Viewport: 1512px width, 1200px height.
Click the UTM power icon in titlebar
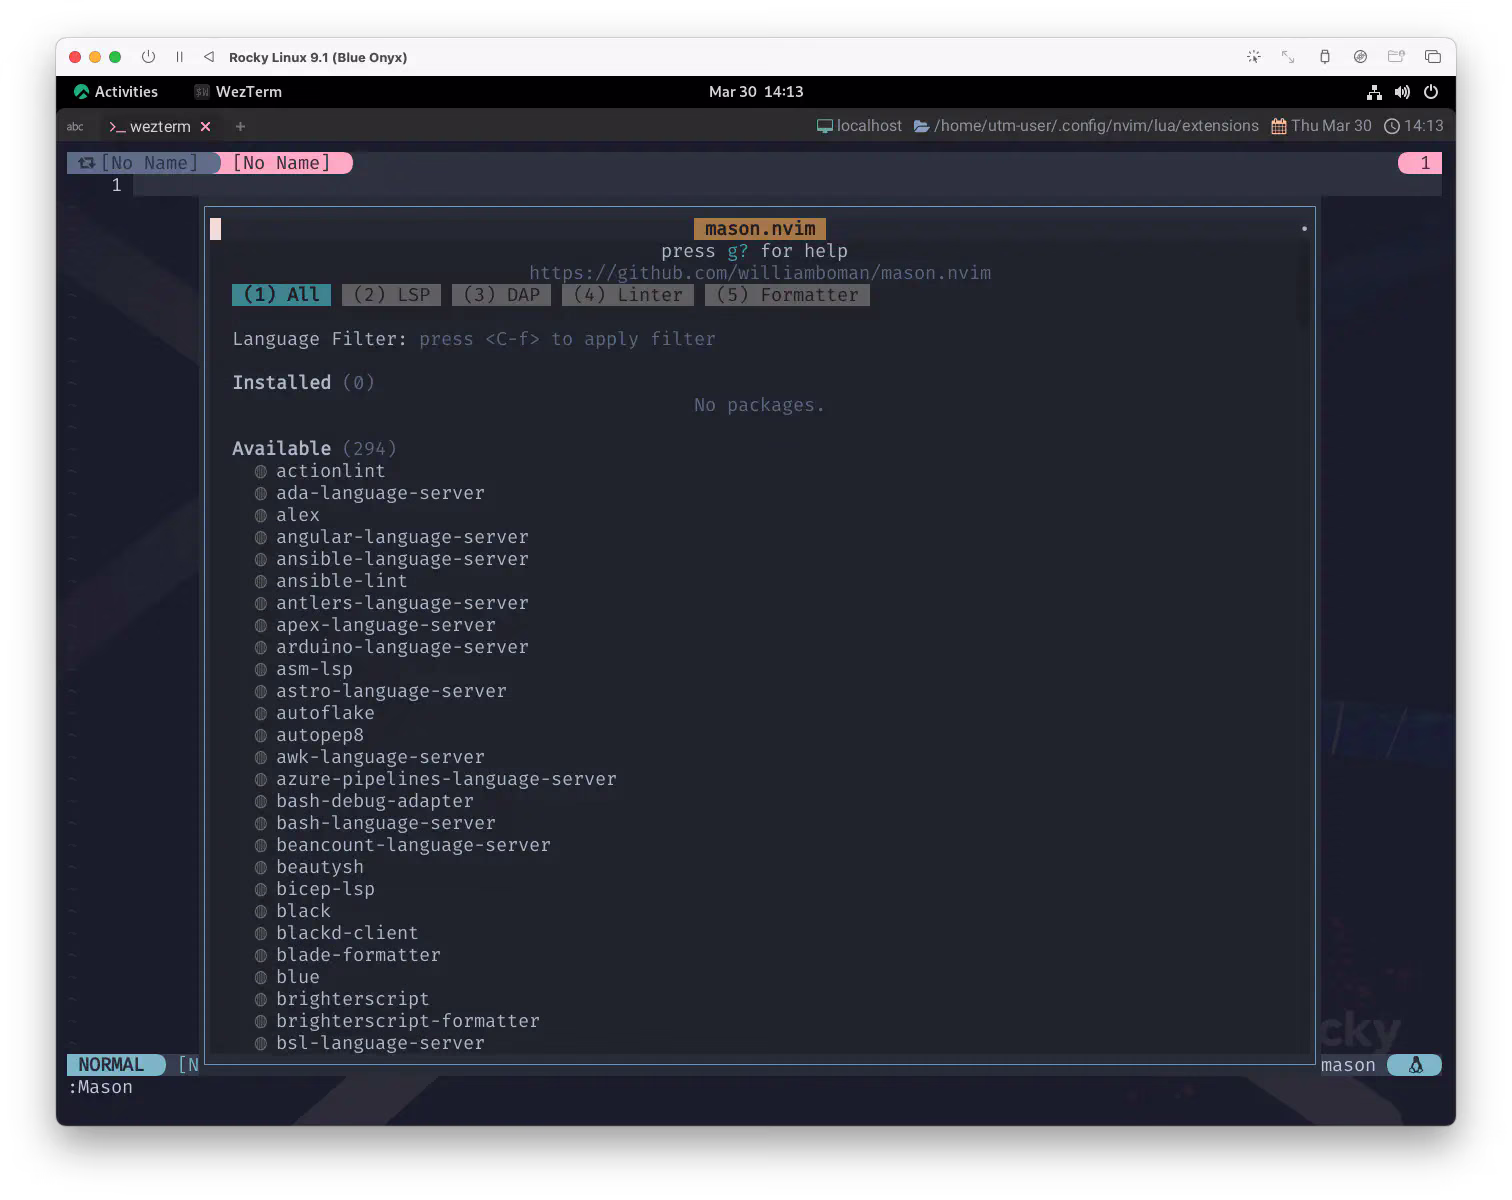(x=148, y=57)
